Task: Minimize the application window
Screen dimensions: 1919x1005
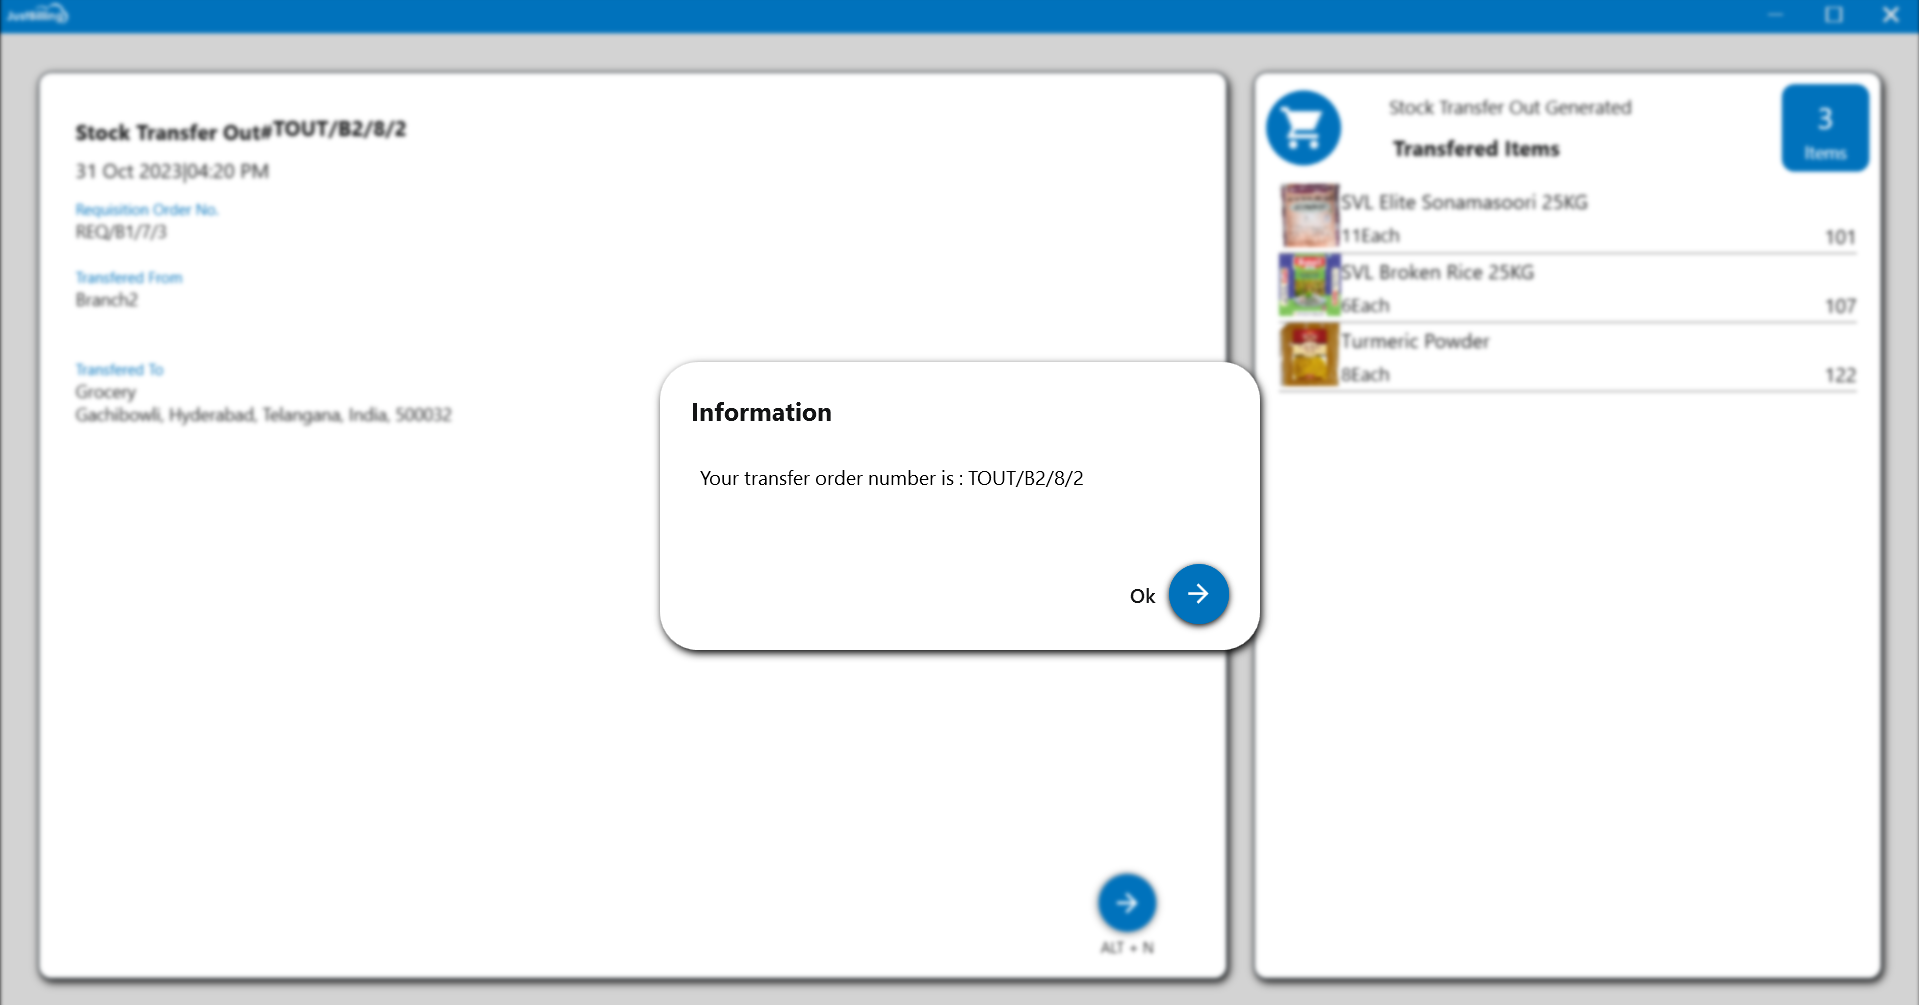Action: click(x=1775, y=15)
